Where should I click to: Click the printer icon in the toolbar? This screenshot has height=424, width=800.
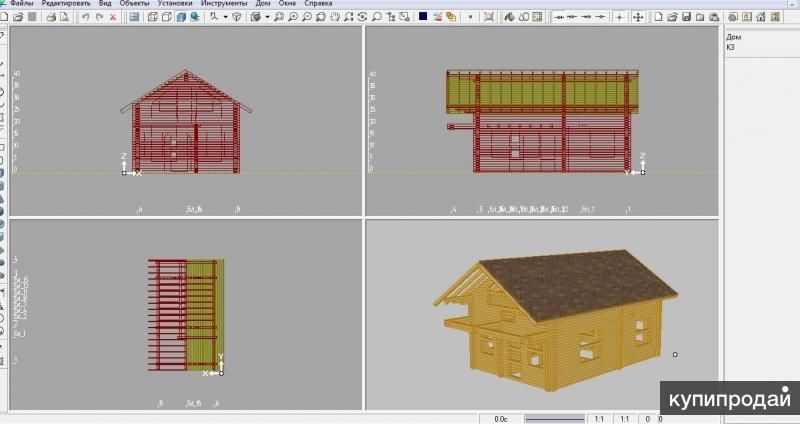pyautogui.click(x=51, y=17)
